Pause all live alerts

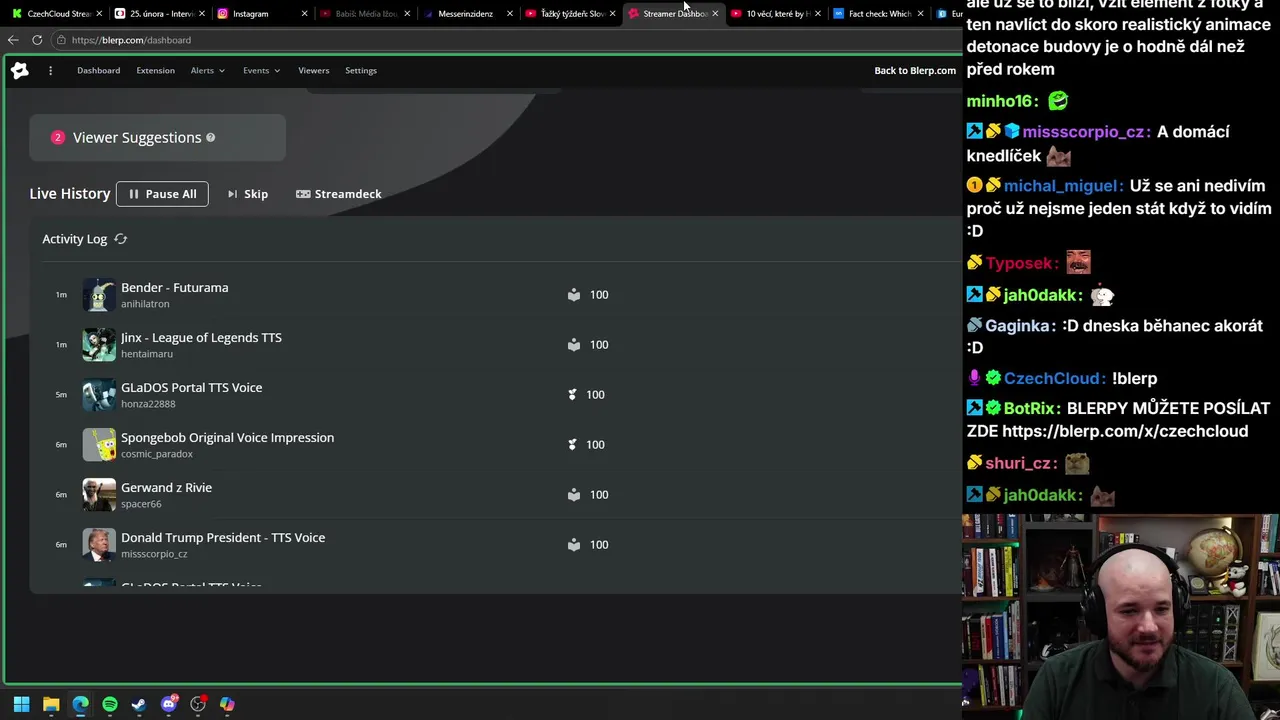(x=162, y=194)
